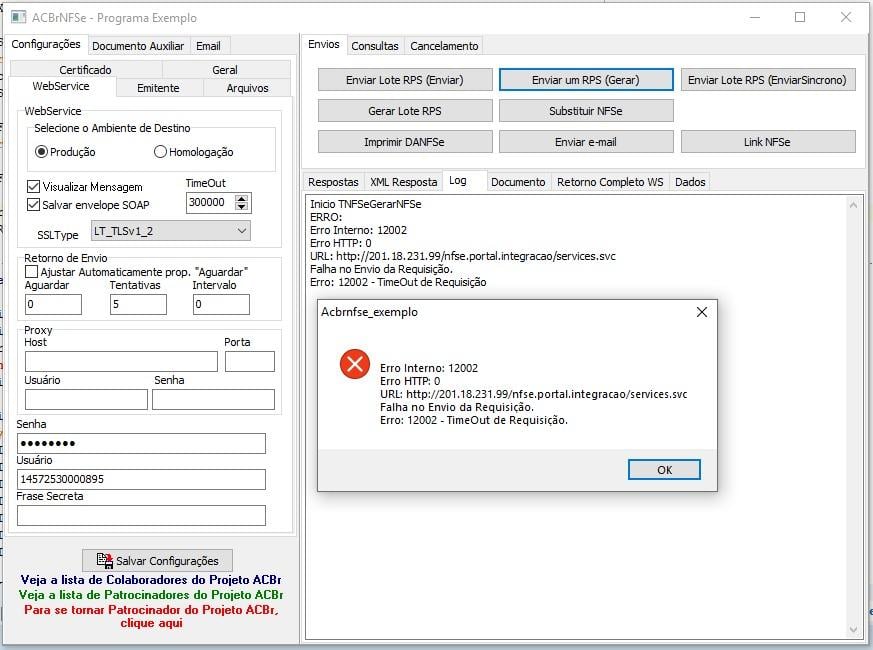Open the Documento results tab

coord(518,182)
